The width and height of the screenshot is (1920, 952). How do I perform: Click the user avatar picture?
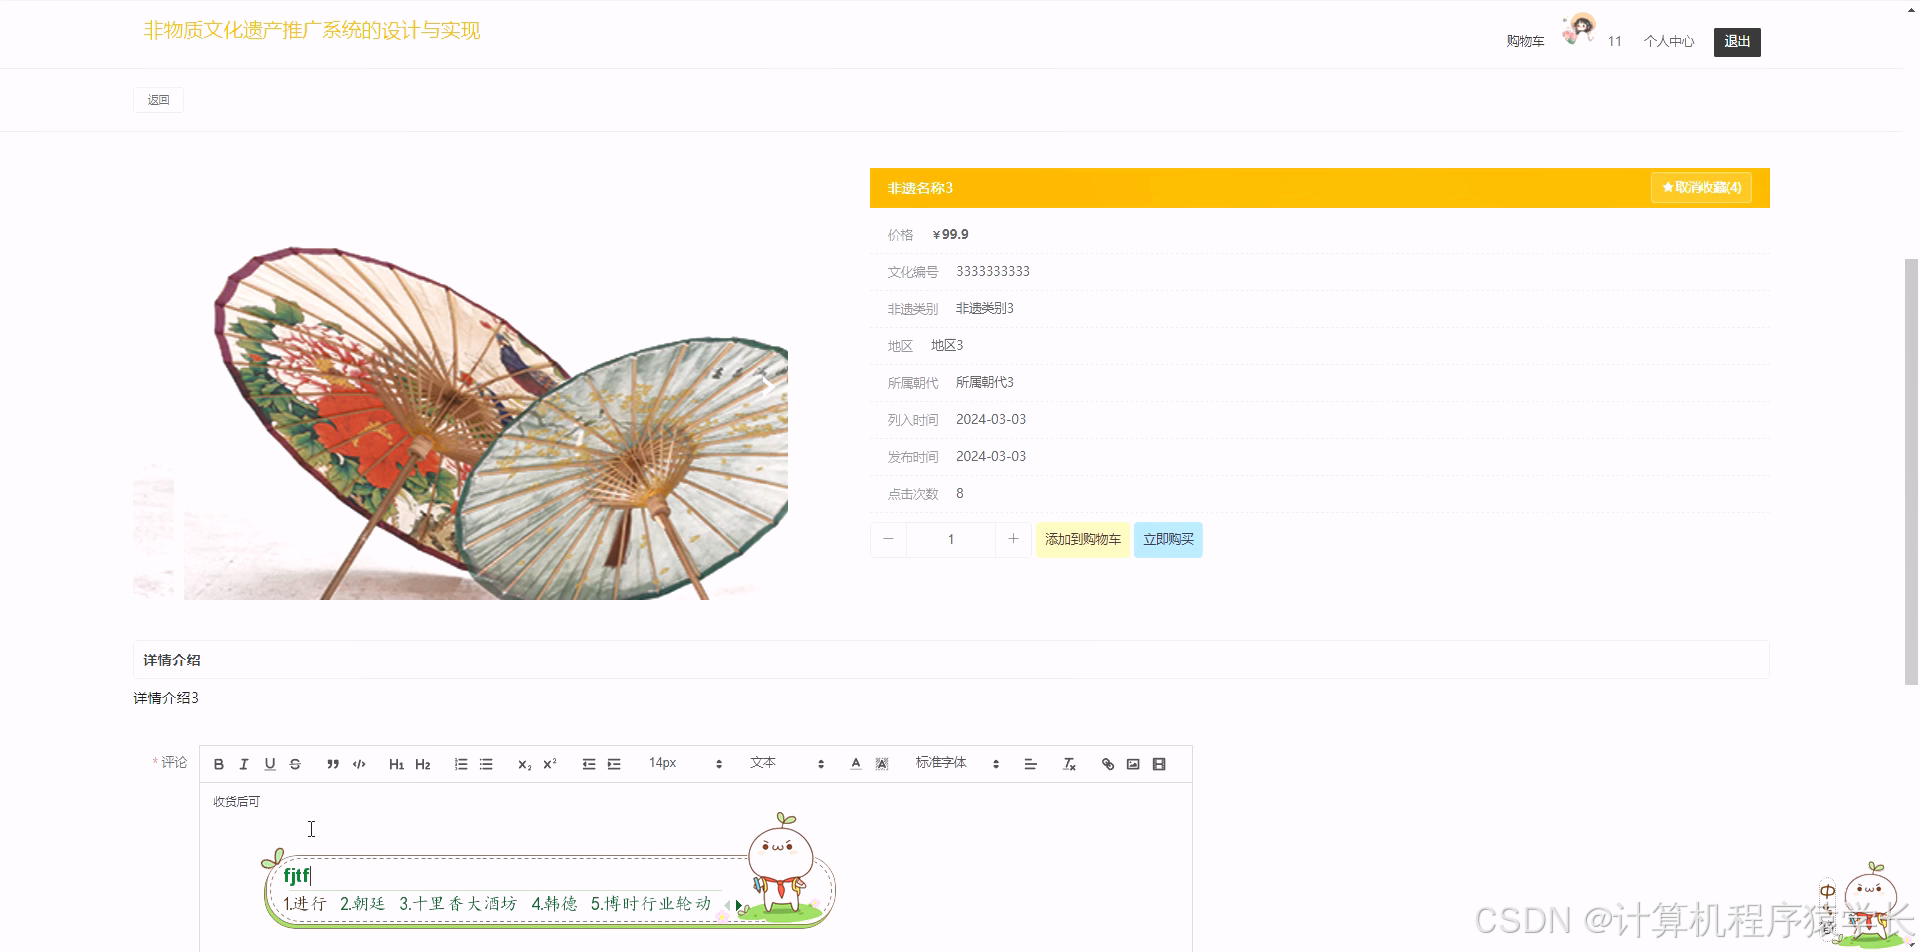(1579, 29)
